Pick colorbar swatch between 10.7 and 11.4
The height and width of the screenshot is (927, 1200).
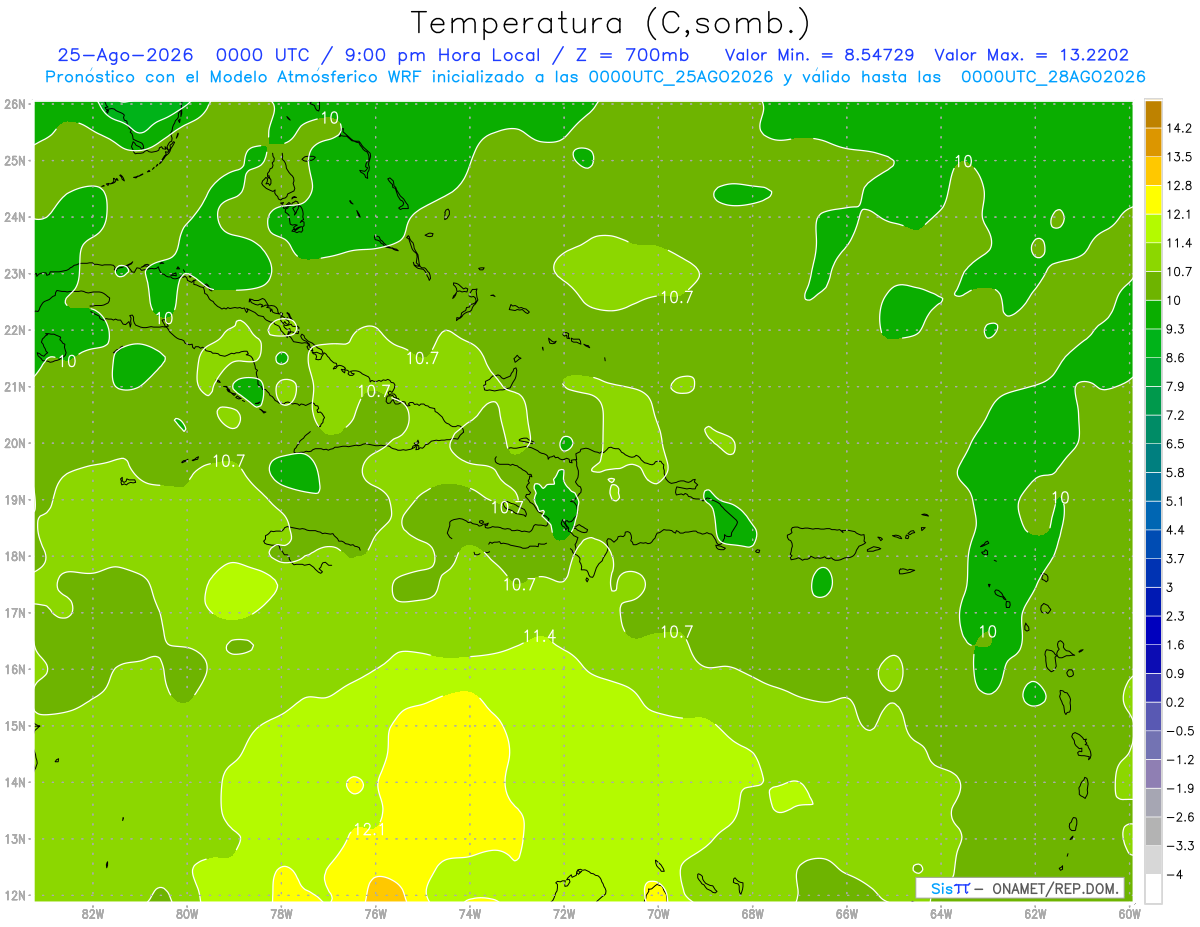pyautogui.click(x=1153, y=257)
